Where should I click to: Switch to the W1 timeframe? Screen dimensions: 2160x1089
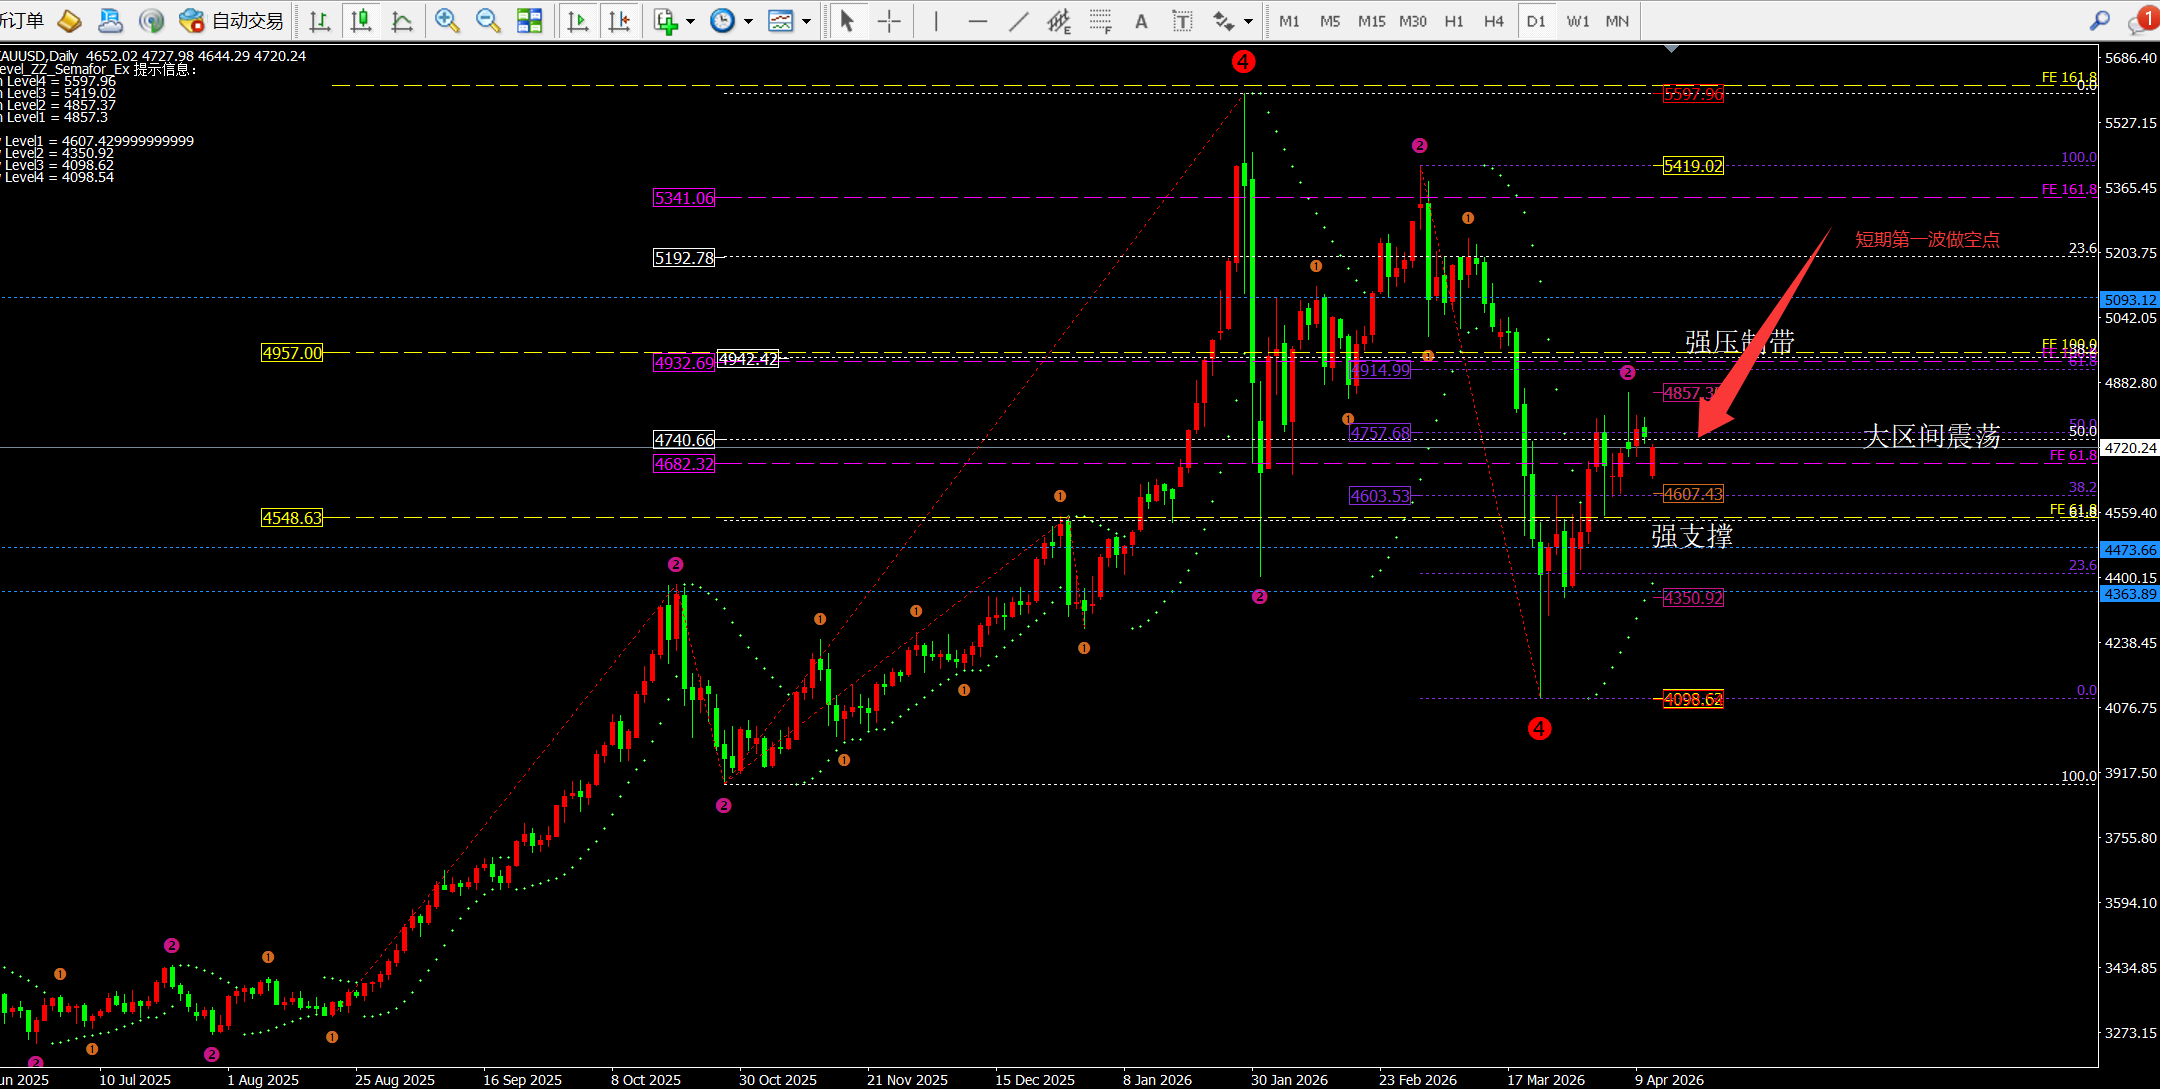(1577, 21)
